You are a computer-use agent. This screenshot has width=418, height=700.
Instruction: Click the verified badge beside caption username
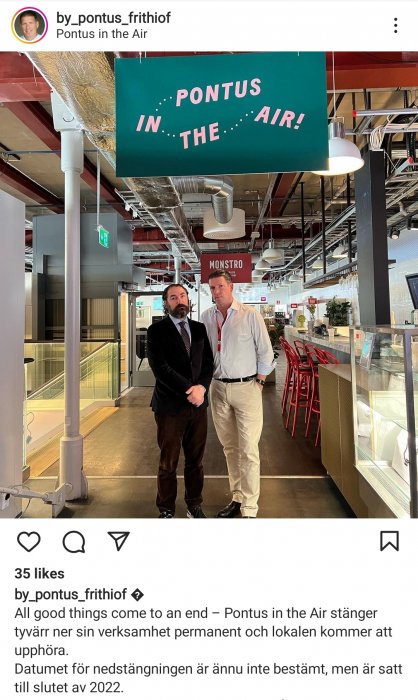pos(137,595)
